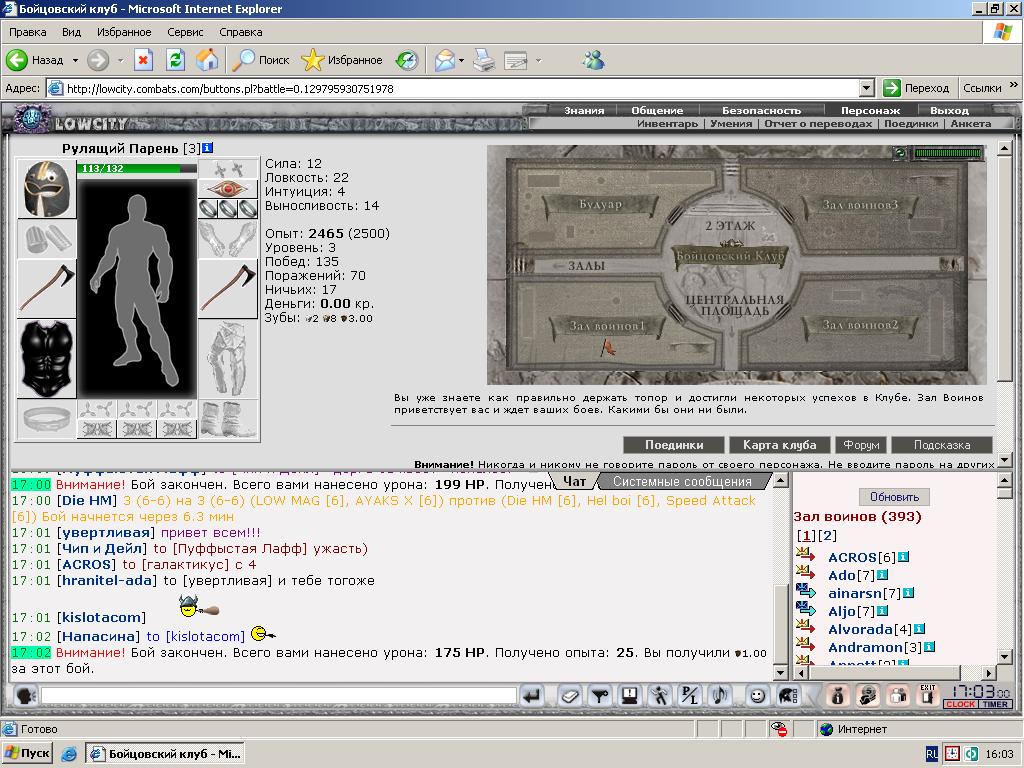The width and height of the screenshot is (1024, 768).
Task: Click the EXIT door icon in bottom bar
Action: (x=928, y=695)
